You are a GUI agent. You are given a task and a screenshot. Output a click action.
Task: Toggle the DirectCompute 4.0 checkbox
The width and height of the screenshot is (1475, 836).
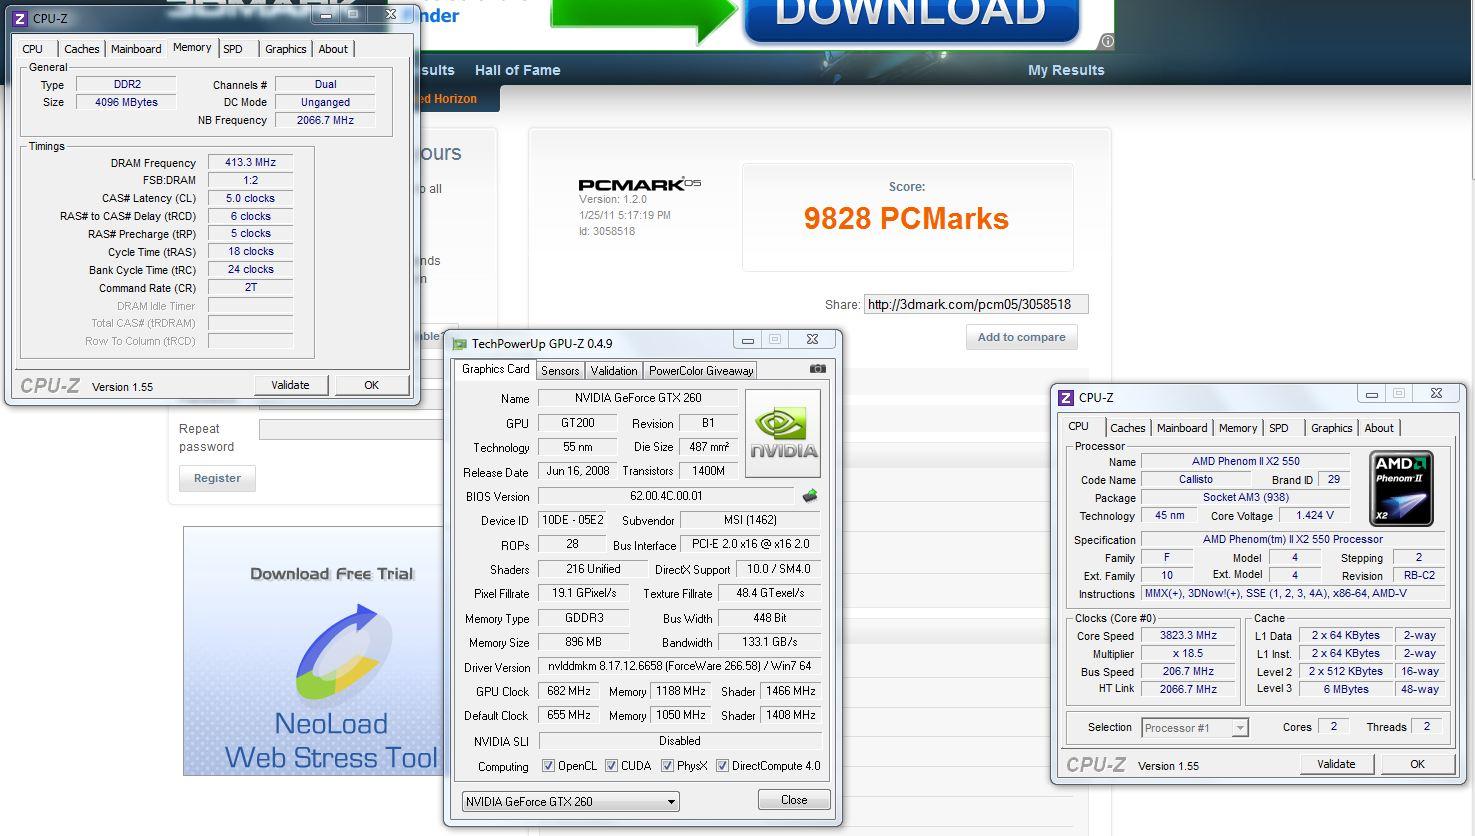[x=722, y=766]
